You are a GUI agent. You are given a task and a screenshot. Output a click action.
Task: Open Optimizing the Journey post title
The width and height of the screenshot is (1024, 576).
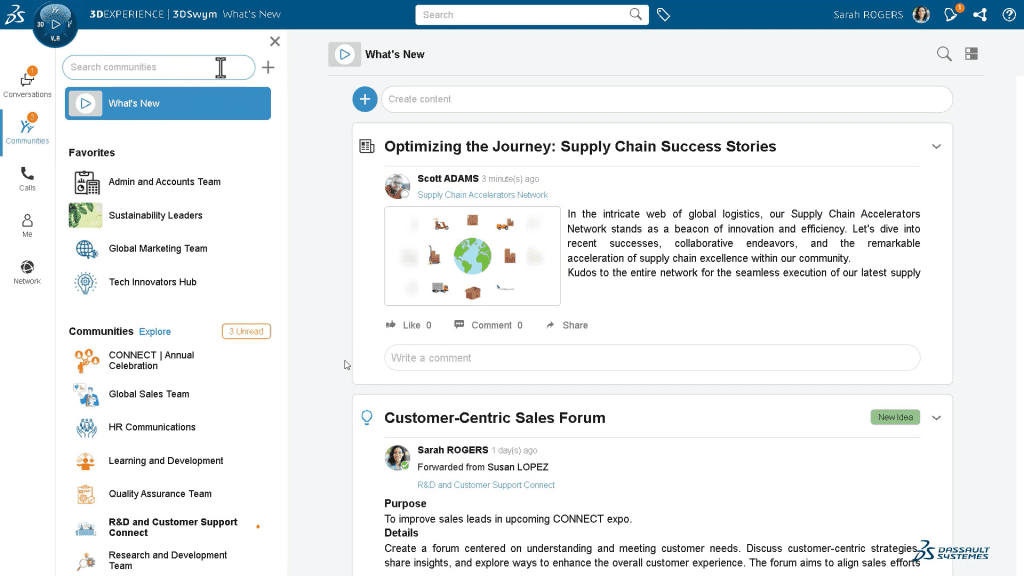click(x=580, y=146)
